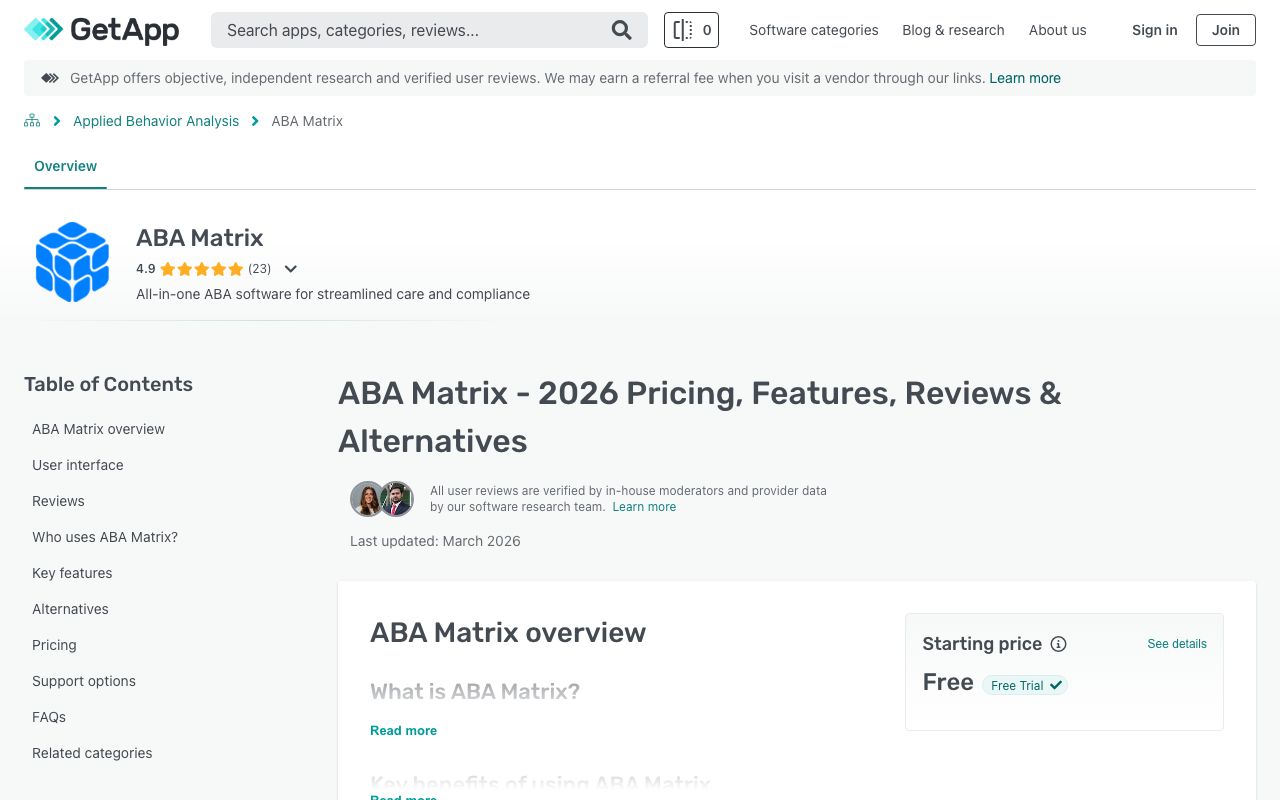Viewport: 1280px width, 800px height.
Task: Jump to Alternatives section
Action: click(70, 609)
